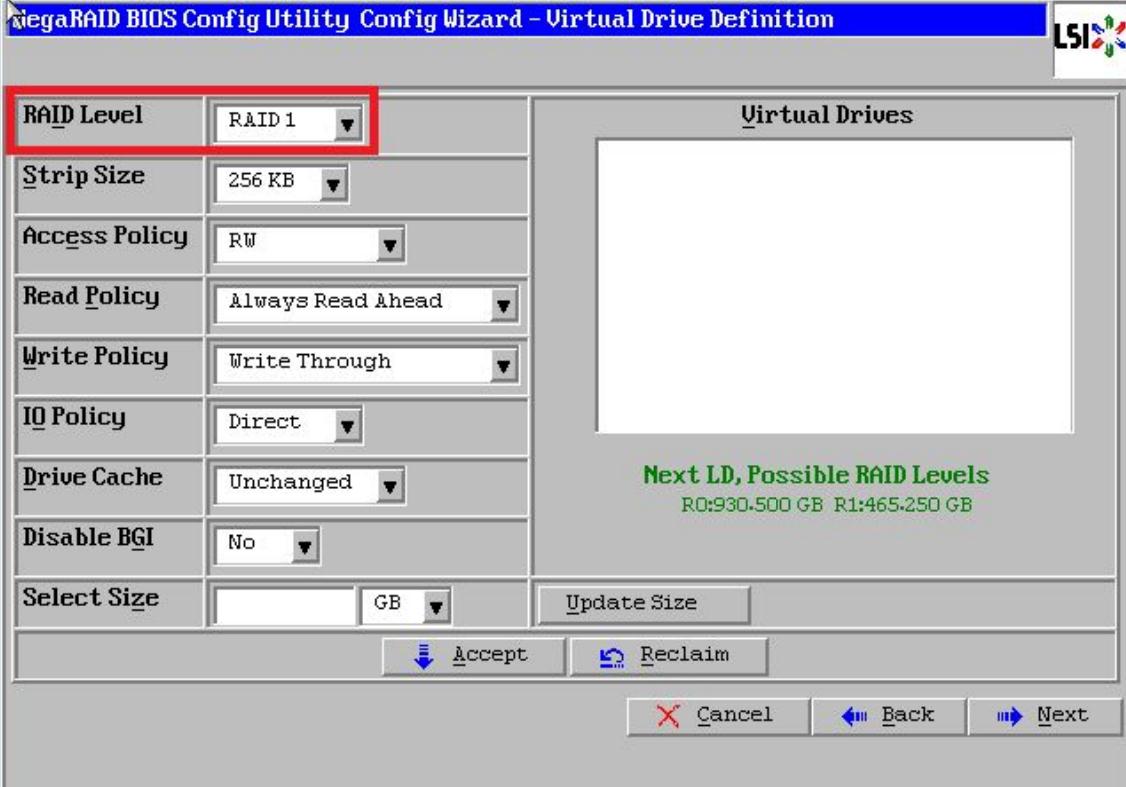Image resolution: width=1126 pixels, height=787 pixels.
Task: Expand the Access Policy RW dropdown
Action: (310, 243)
